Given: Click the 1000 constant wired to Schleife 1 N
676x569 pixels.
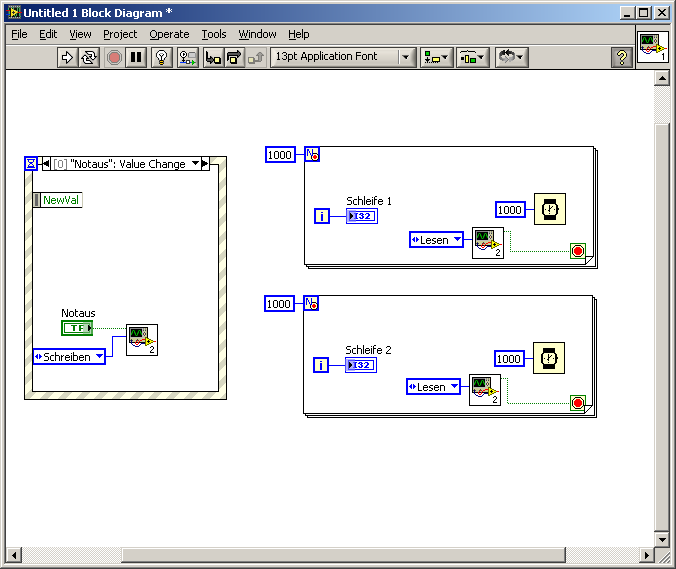Looking at the screenshot, I should (x=280, y=155).
